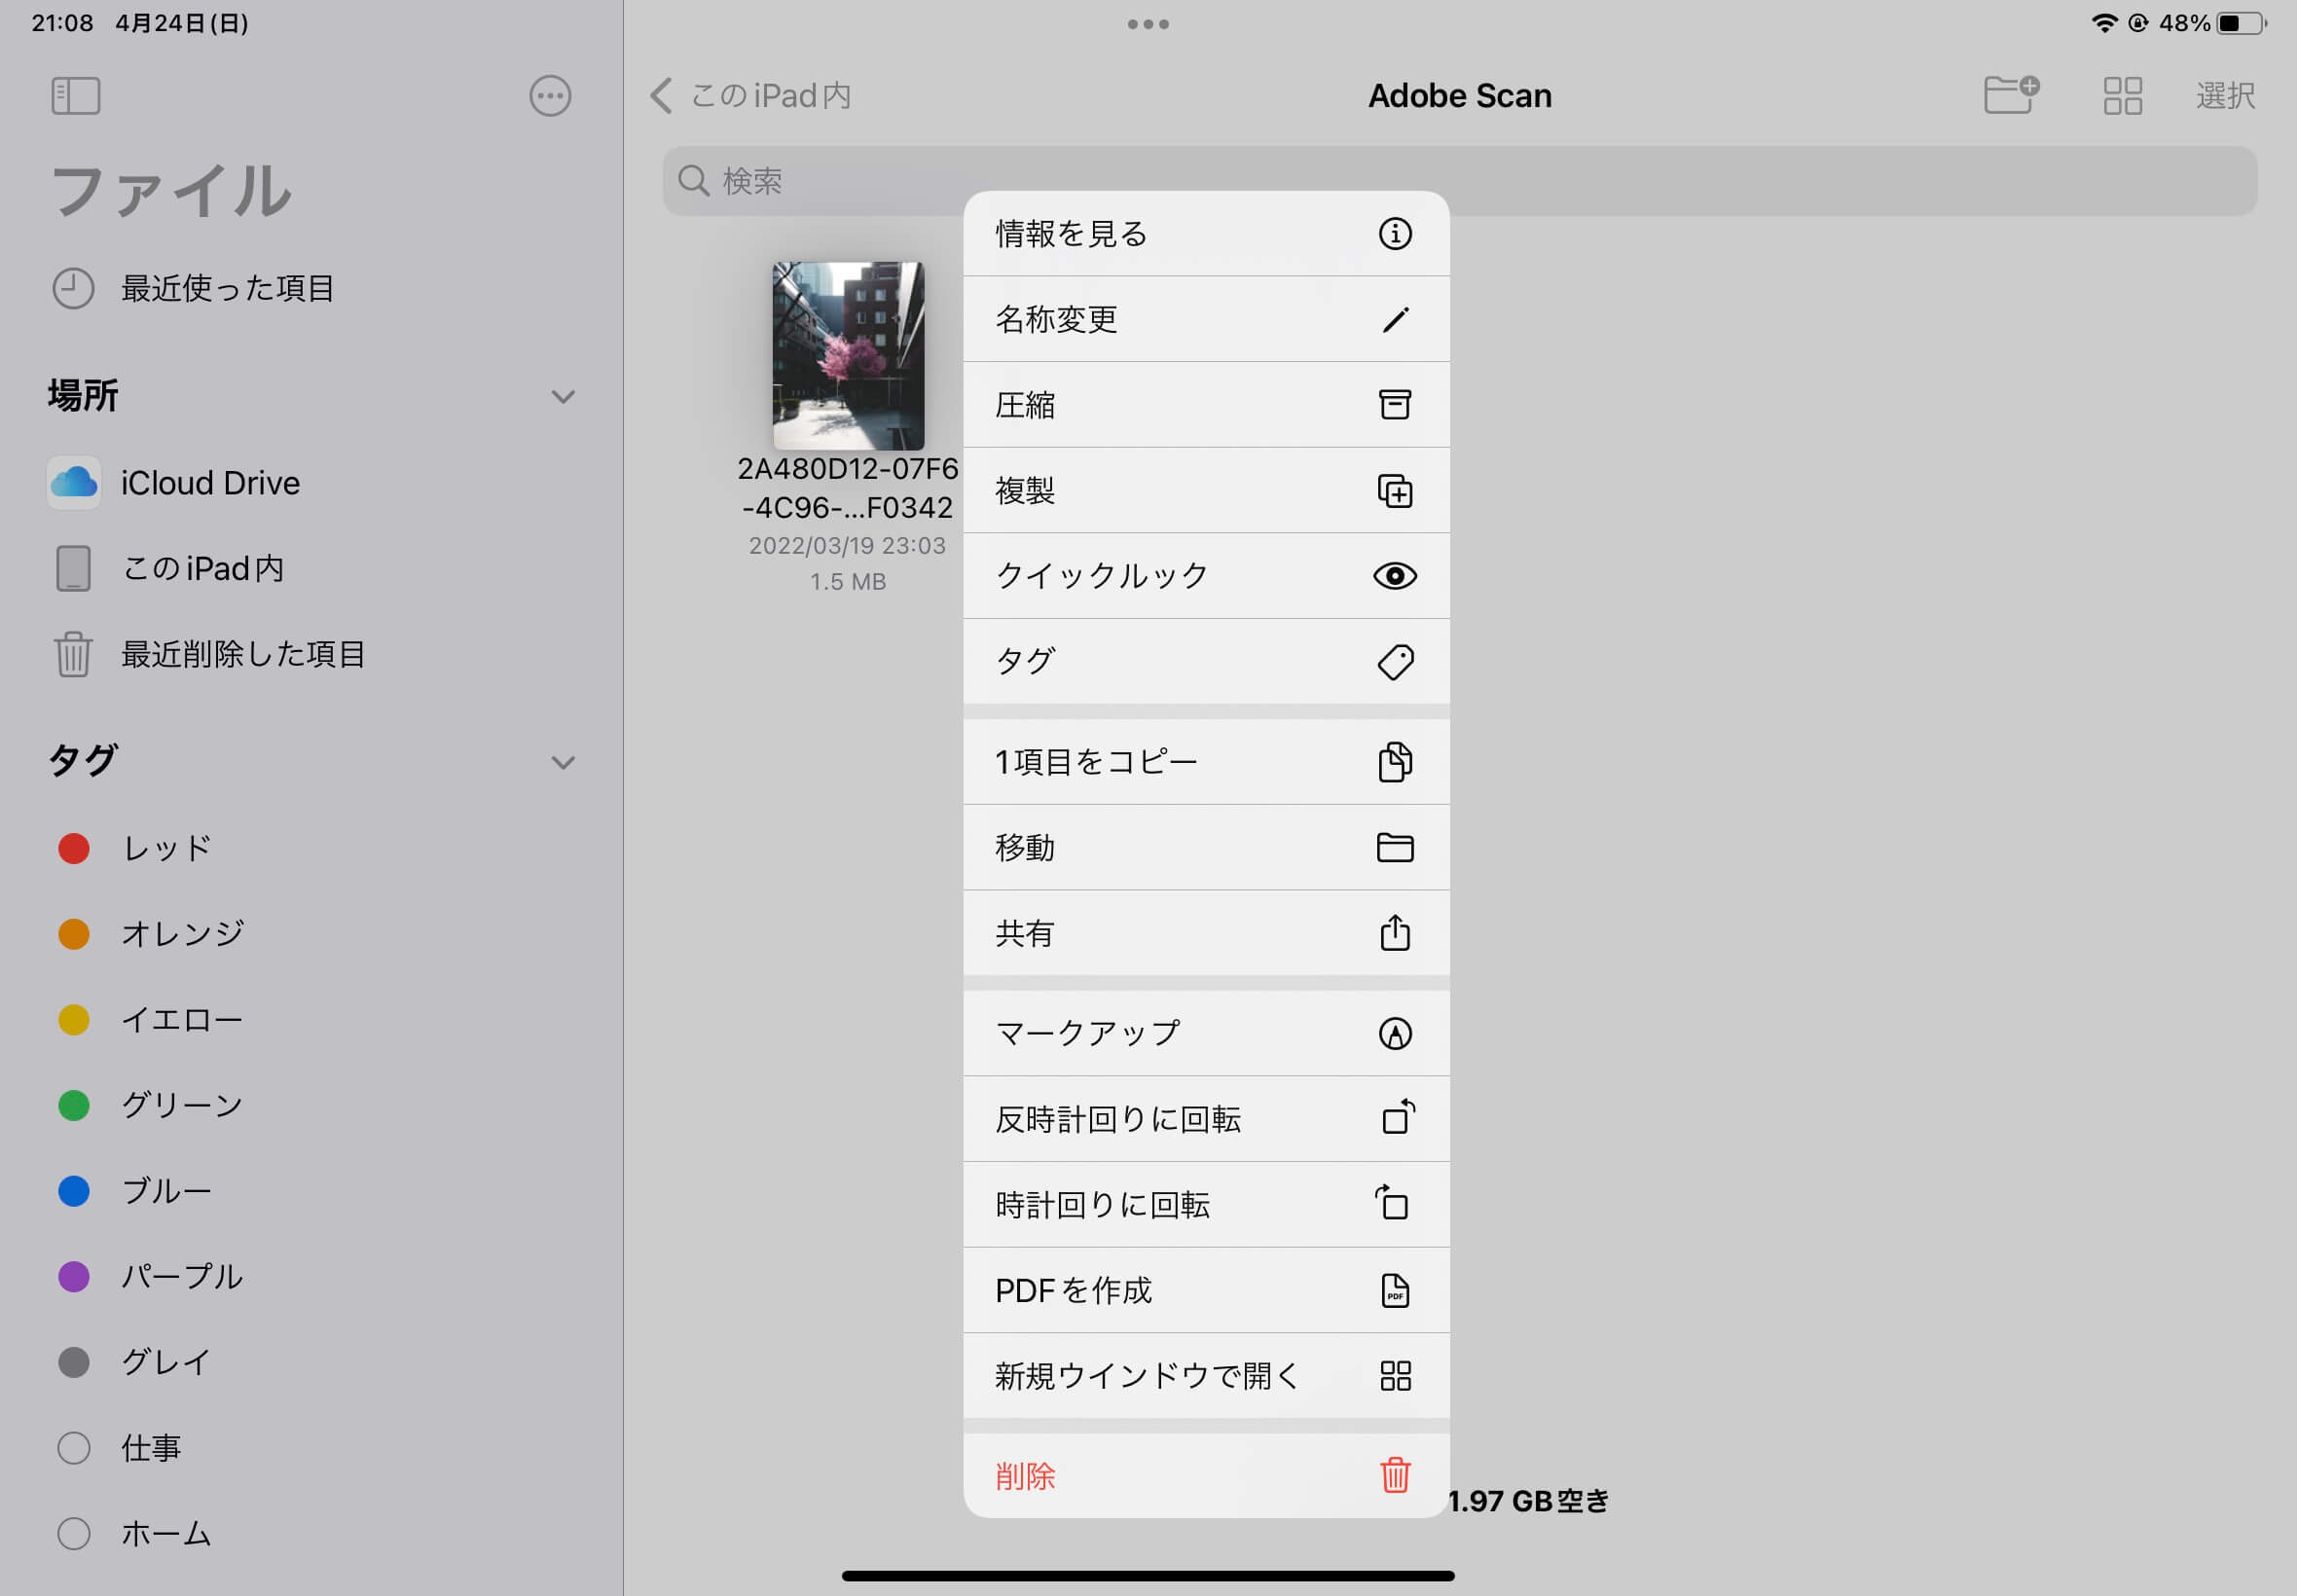Tap the red 削除 menu entry

pos(1206,1475)
